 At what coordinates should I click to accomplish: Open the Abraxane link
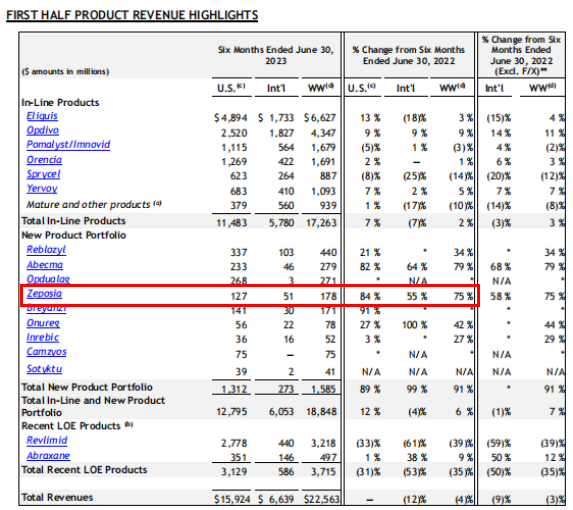[48, 456]
